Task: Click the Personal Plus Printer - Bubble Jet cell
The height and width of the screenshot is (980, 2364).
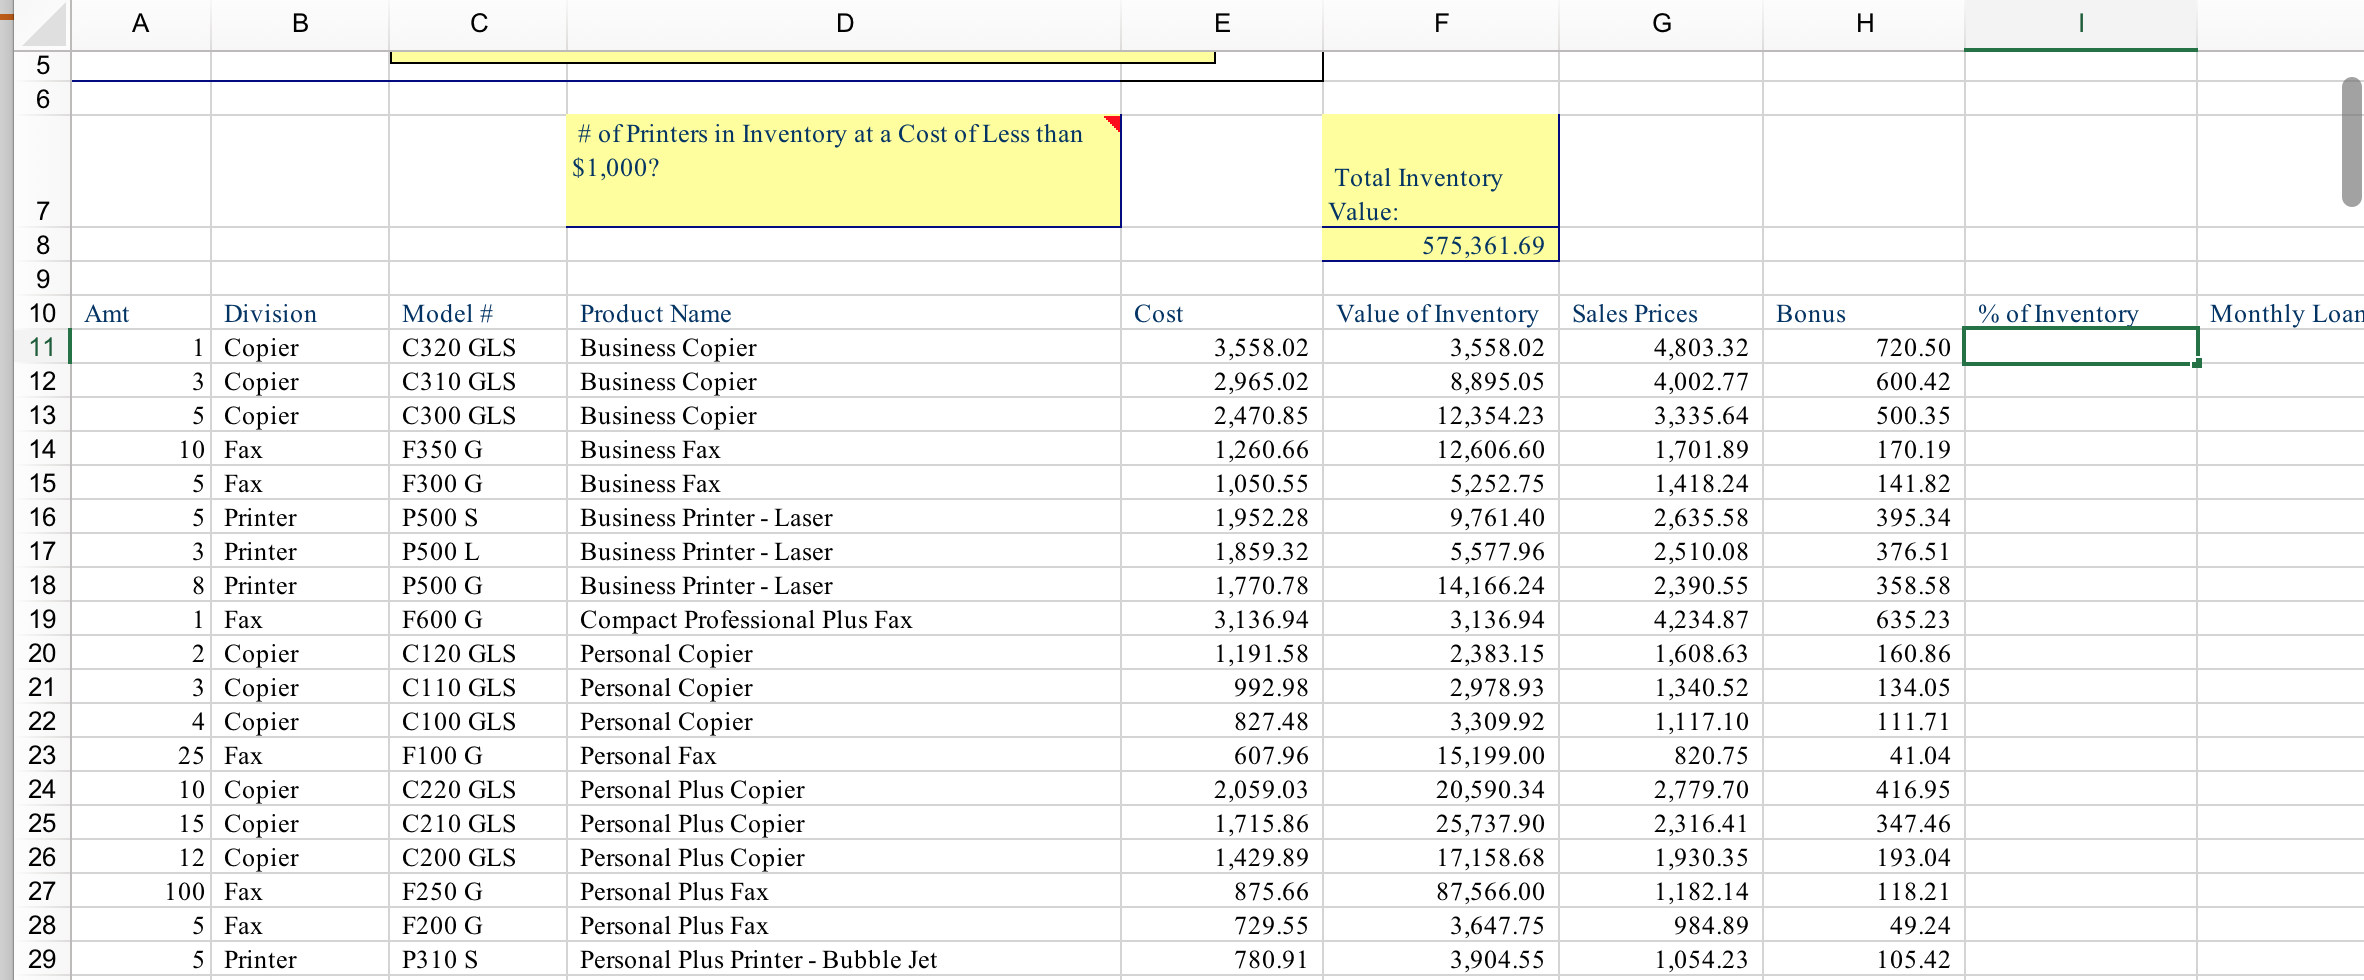Action: tap(758, 959)
